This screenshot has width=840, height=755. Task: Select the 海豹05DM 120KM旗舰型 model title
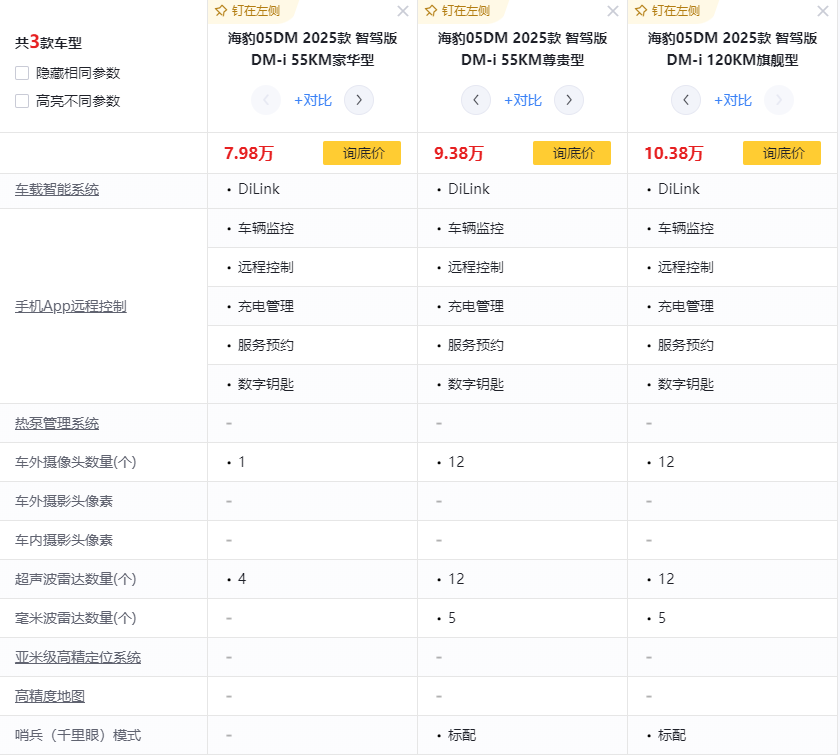(x=732, y=49)
